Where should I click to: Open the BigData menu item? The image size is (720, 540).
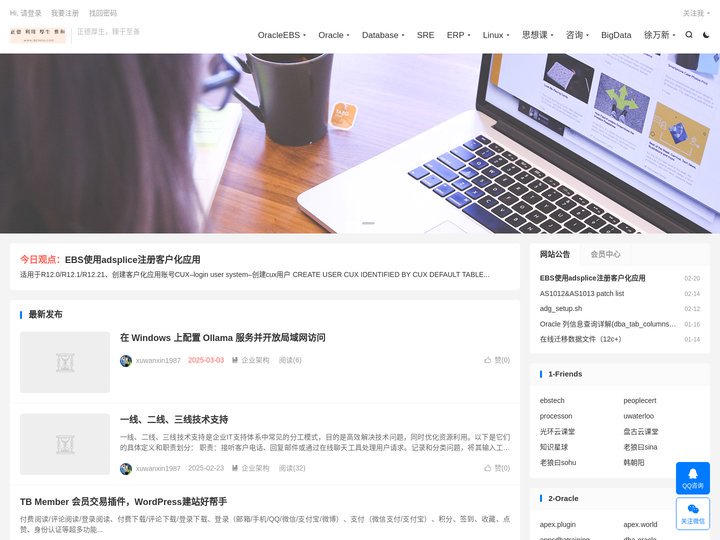pyautogui.click(x=616, y=35)
